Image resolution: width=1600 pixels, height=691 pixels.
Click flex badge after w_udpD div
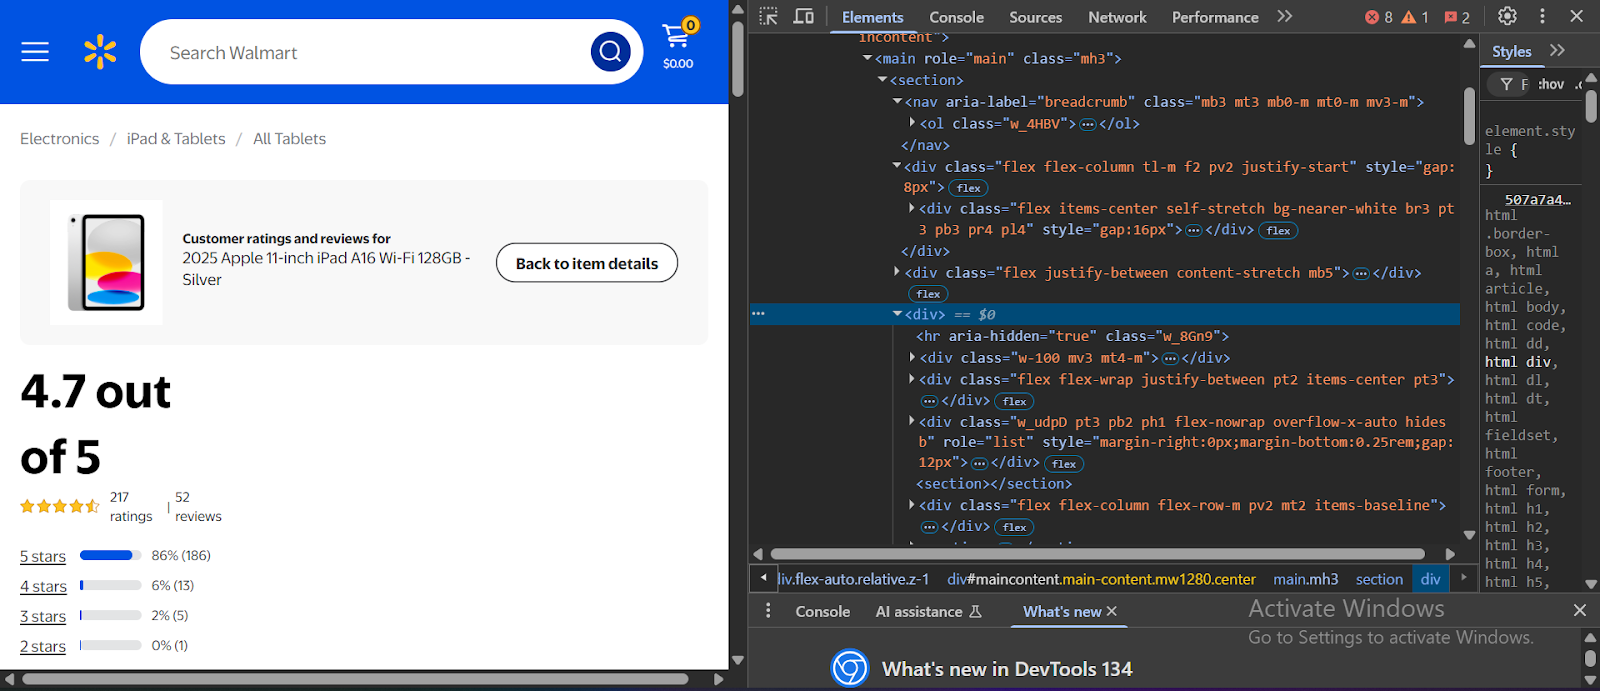pyautogui.click(x=1064, y=464)
